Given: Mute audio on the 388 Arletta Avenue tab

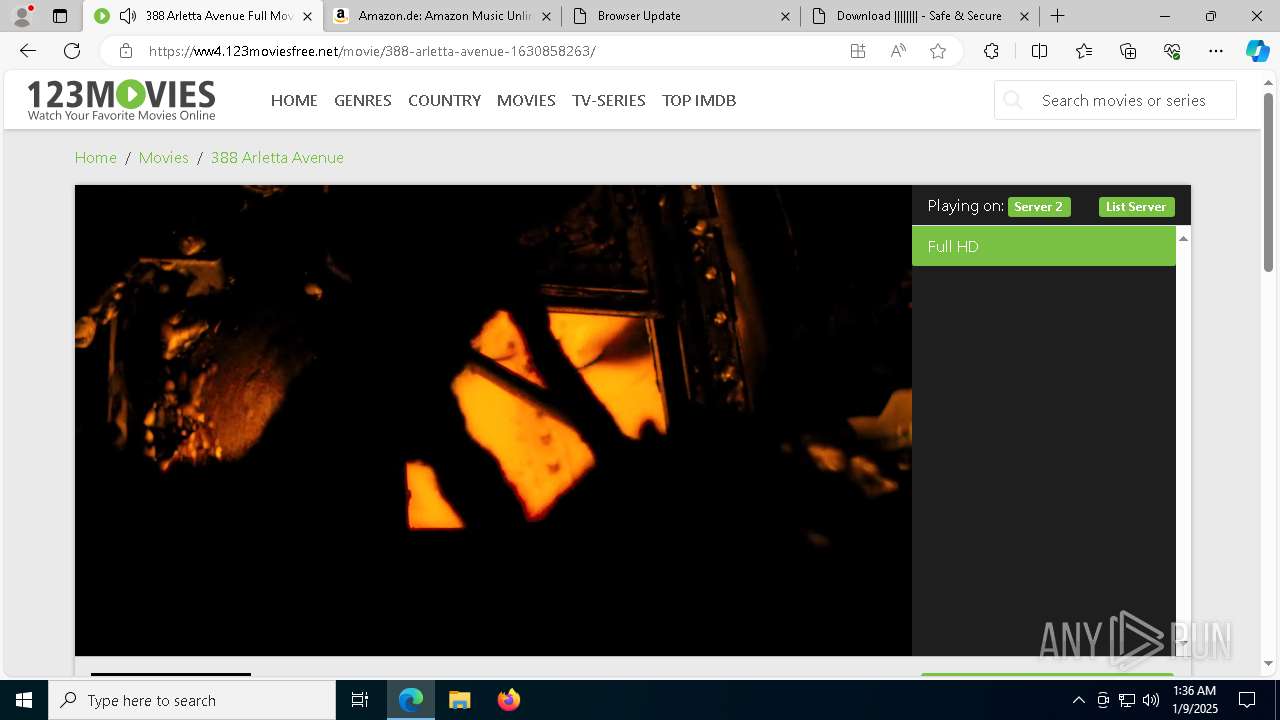Looking at the screenshot, I should coord(127,16).
